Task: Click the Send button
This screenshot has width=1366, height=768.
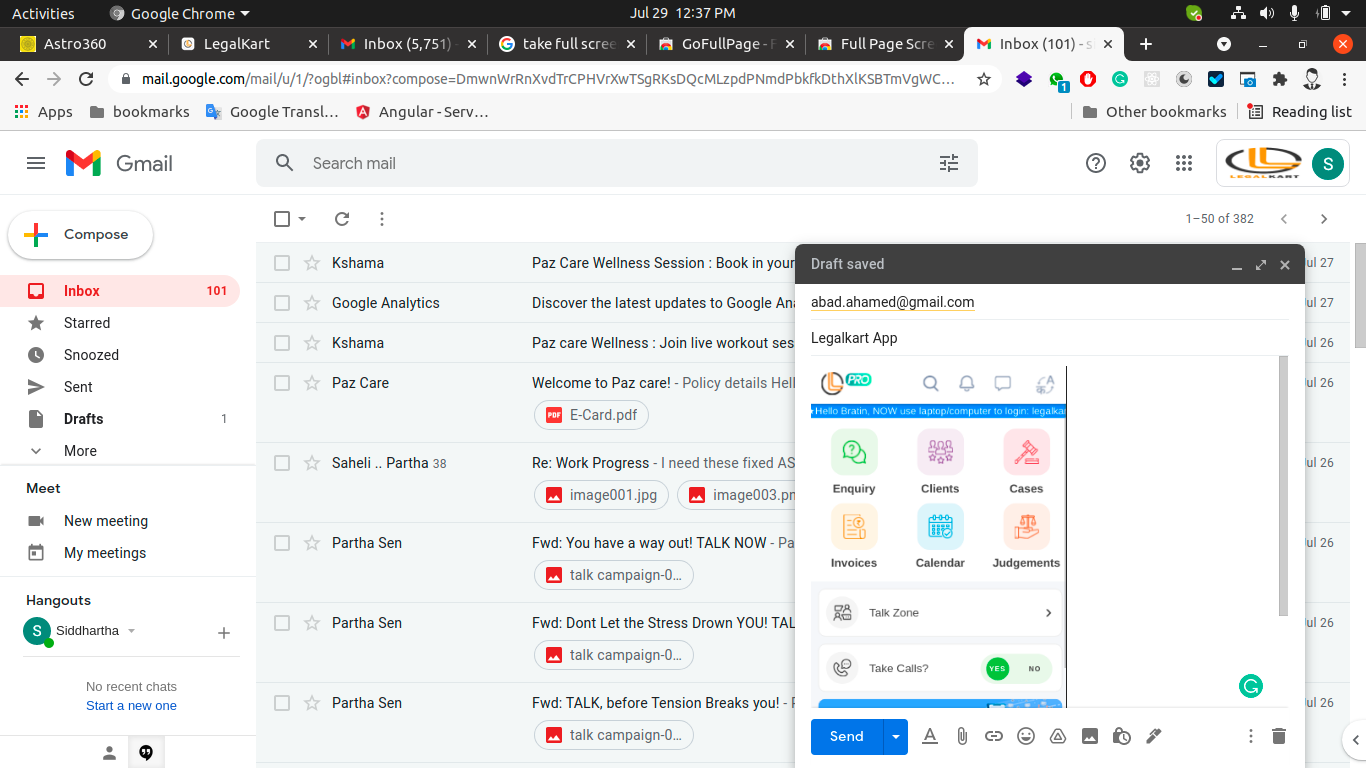Action: point(846,736)
